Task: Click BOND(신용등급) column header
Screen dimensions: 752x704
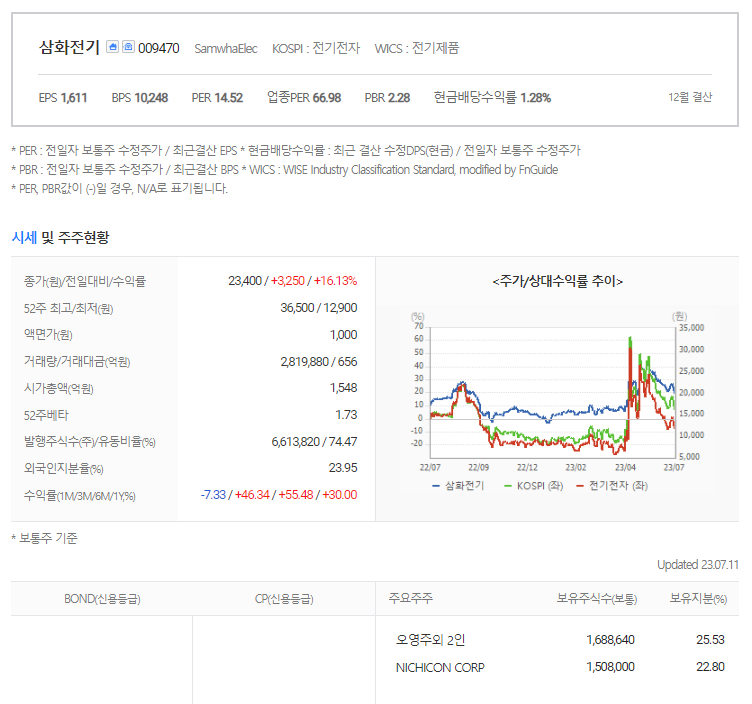Action: (102, 598)
